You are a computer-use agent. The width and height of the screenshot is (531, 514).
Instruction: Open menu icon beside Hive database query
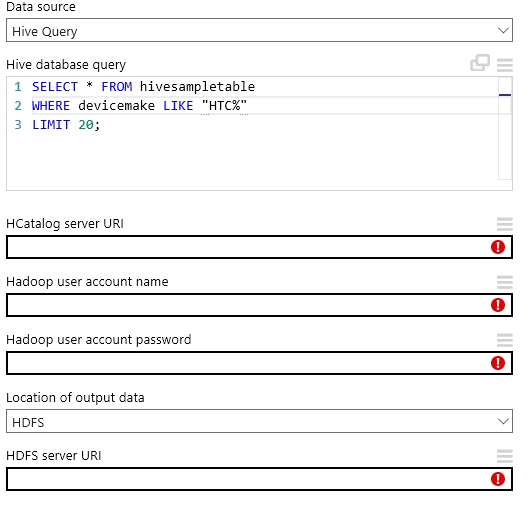(505, 65)
